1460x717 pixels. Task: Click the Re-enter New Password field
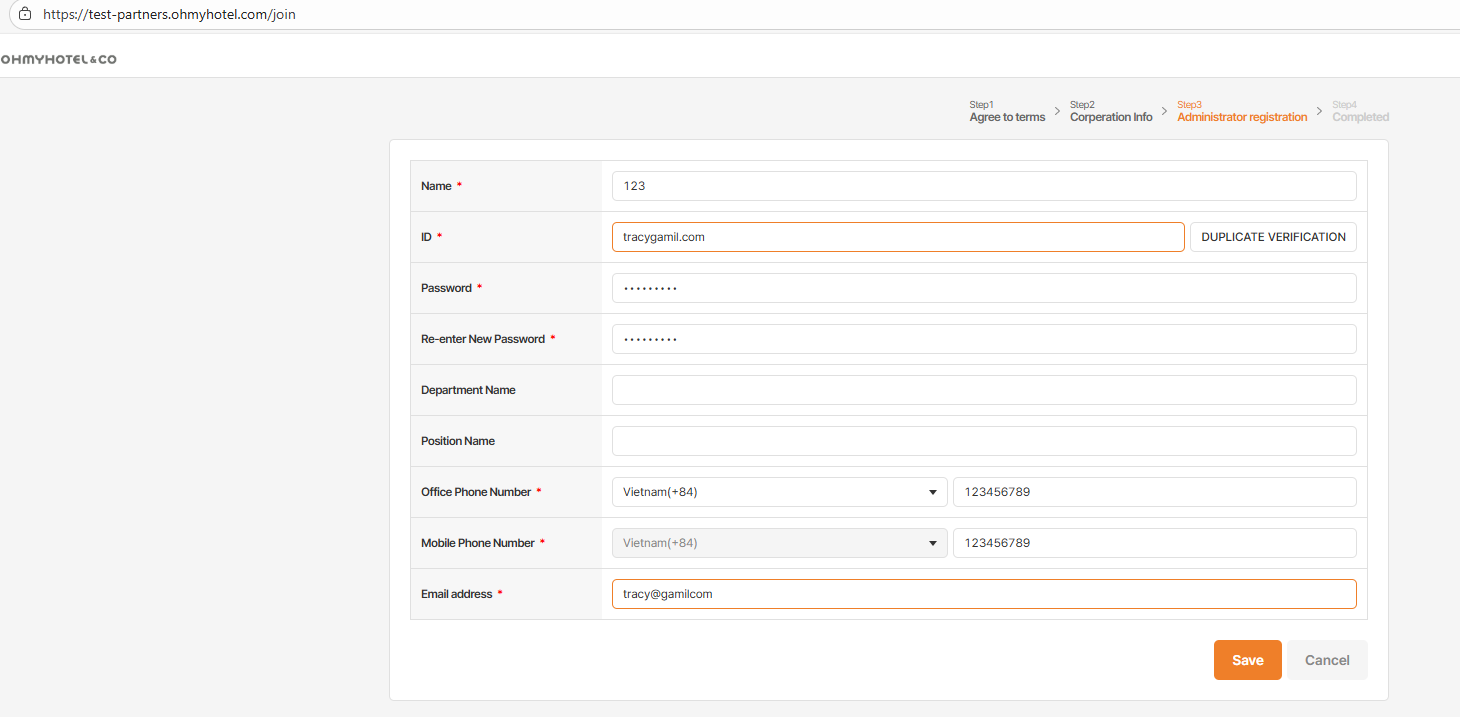click(x=983, y=339)
